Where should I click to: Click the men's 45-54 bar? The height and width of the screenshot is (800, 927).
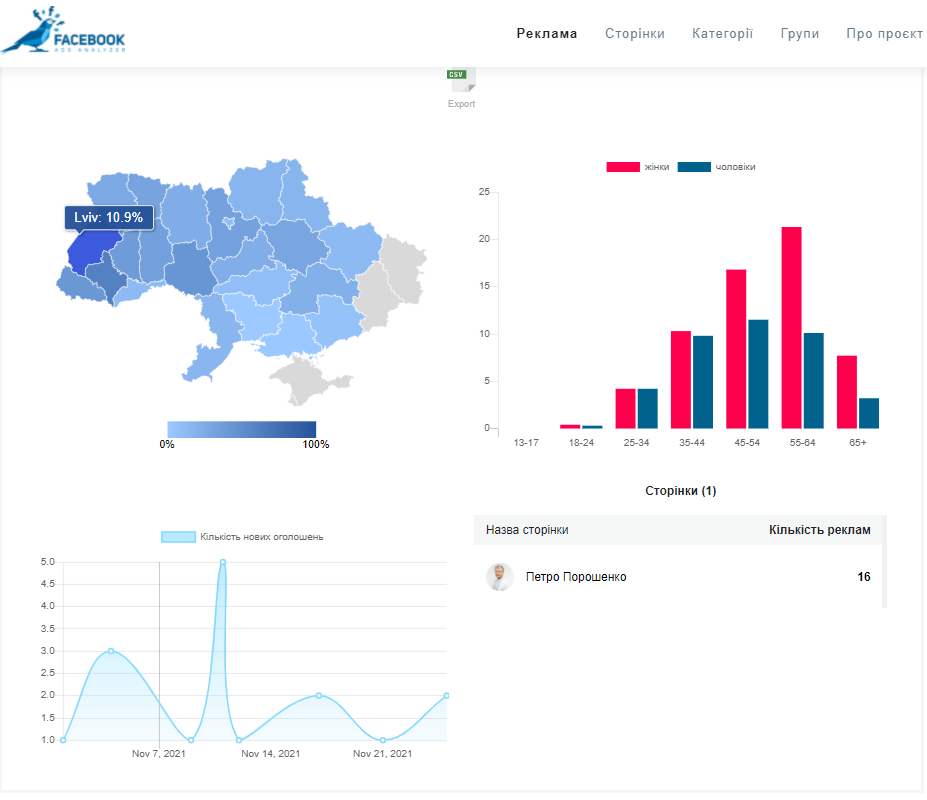pos(758,374)
